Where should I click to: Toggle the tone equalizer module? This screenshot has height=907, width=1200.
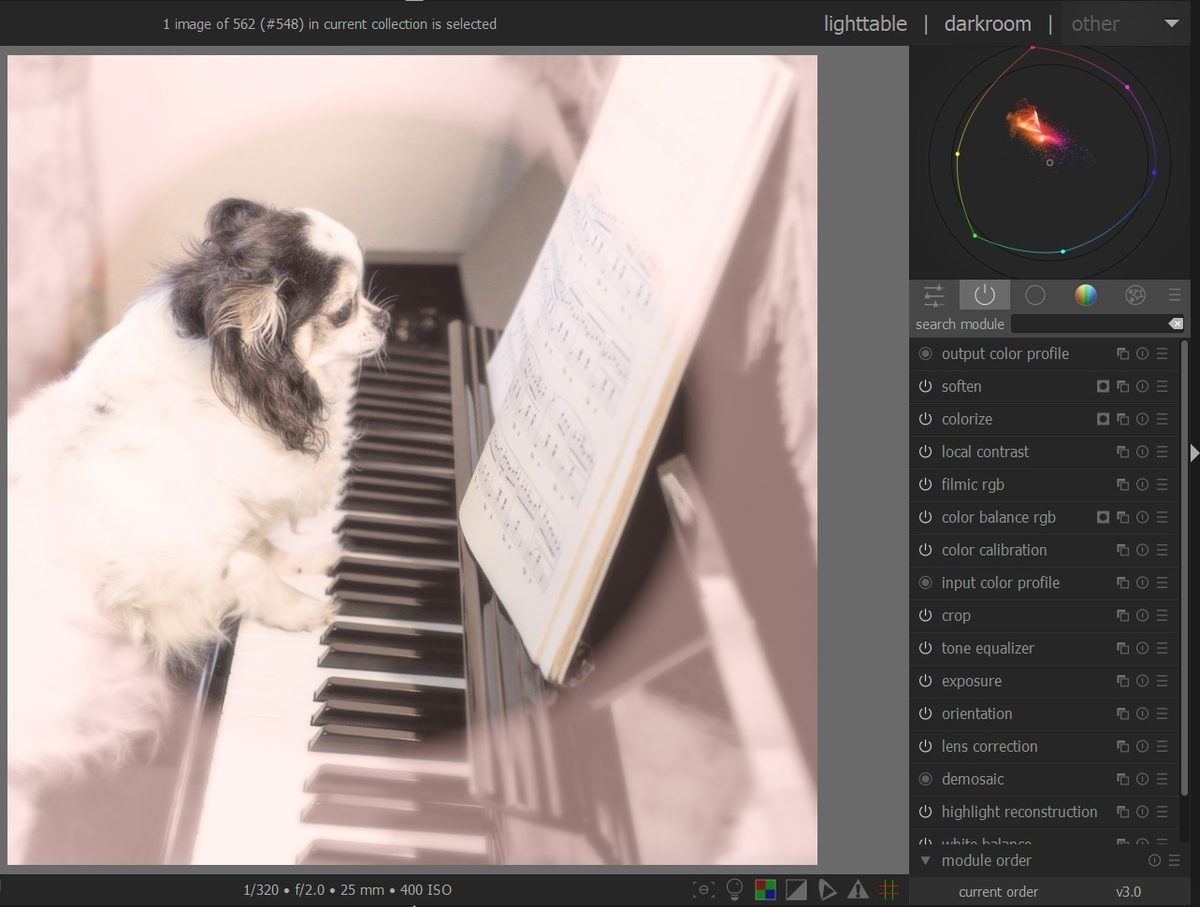point(925,648)
